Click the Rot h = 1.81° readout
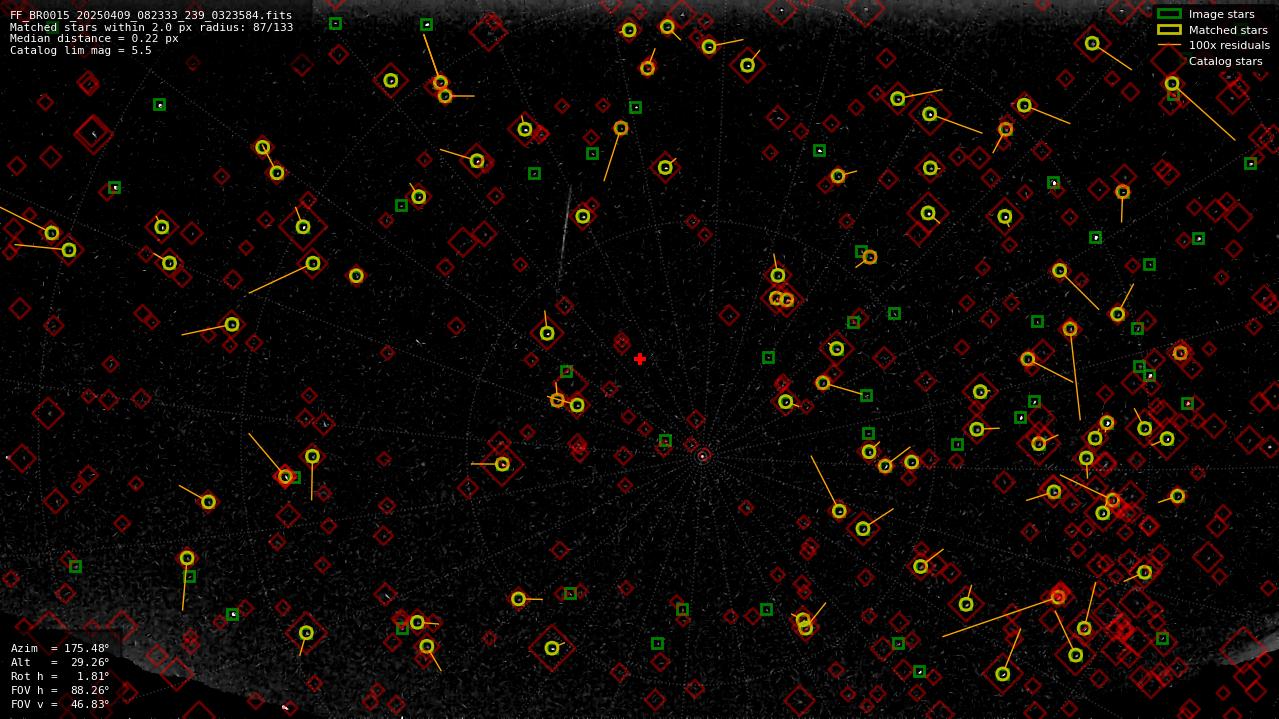1279x719 pixels. tap(60, 677)
